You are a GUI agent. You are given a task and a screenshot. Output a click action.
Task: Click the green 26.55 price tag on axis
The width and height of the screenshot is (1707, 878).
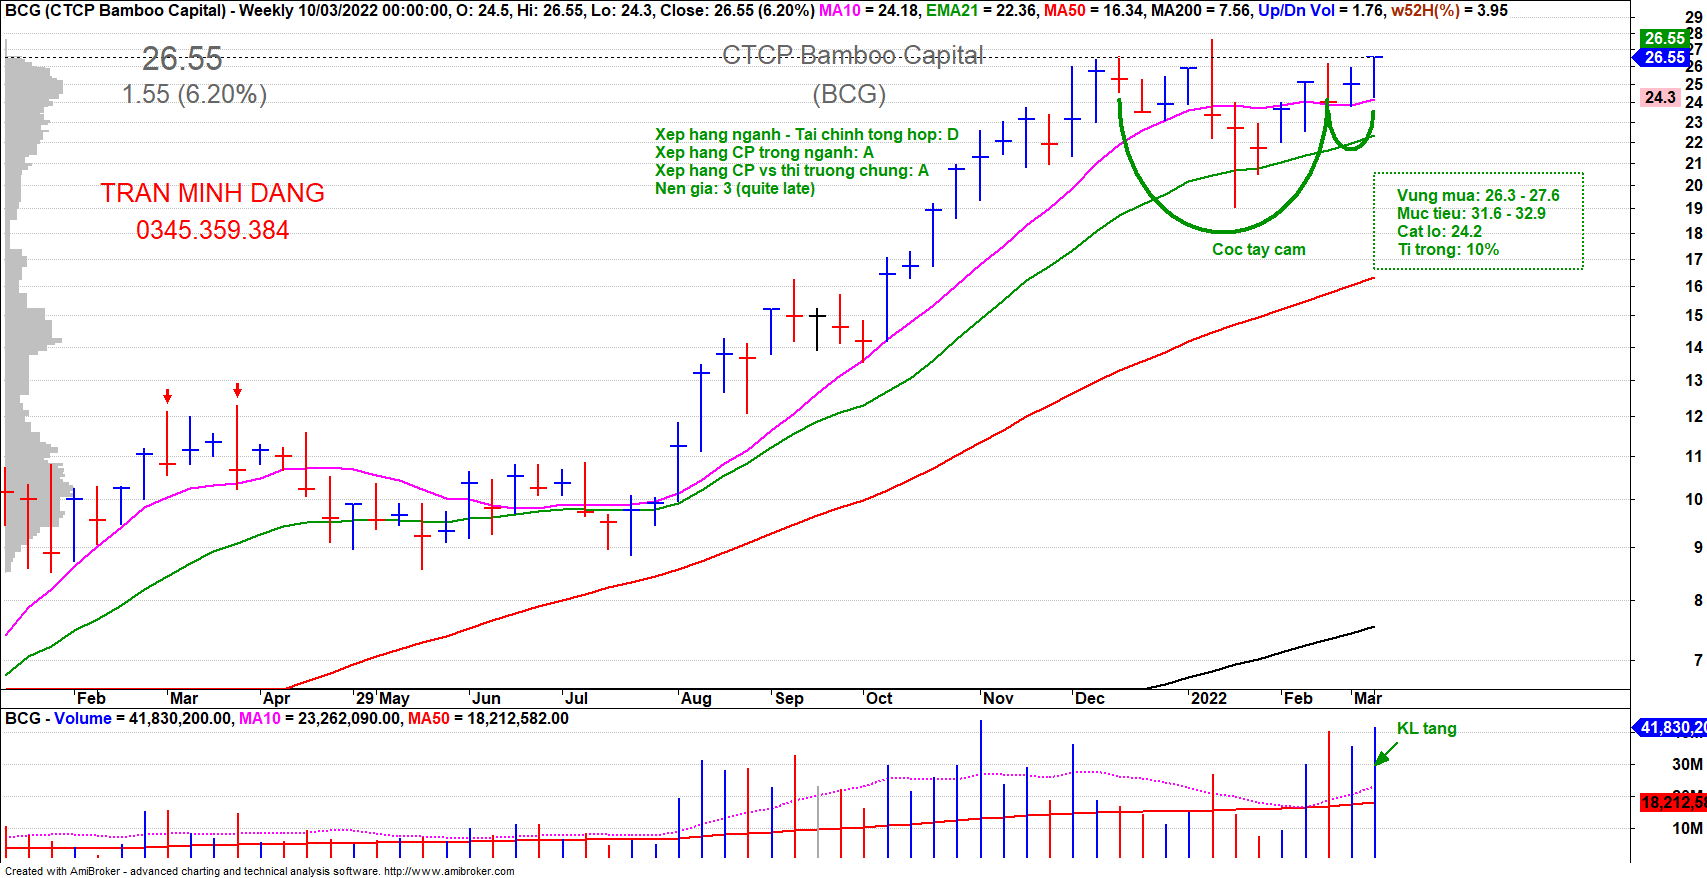1664,38
